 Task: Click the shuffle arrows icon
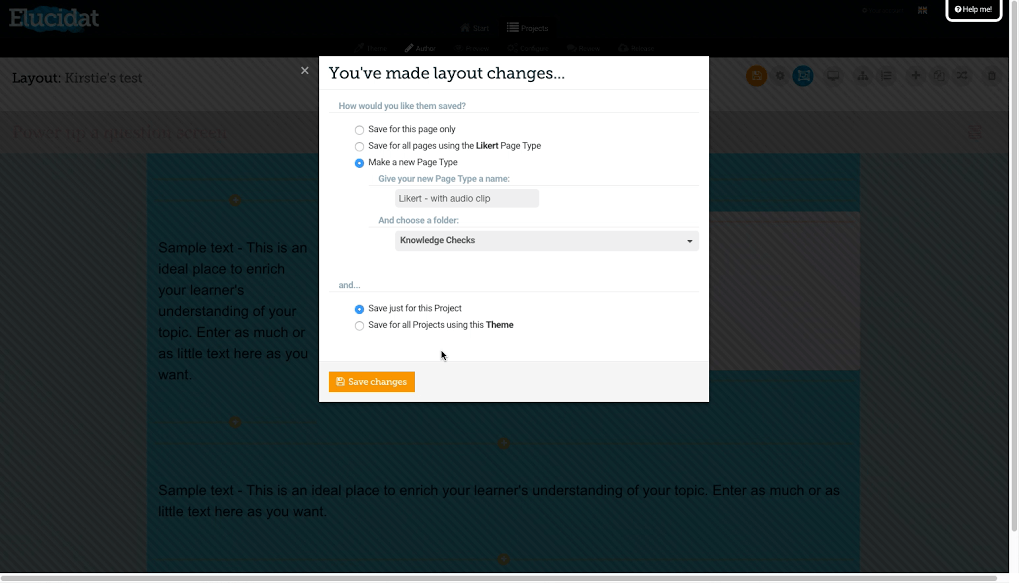(x=962, y=76)
